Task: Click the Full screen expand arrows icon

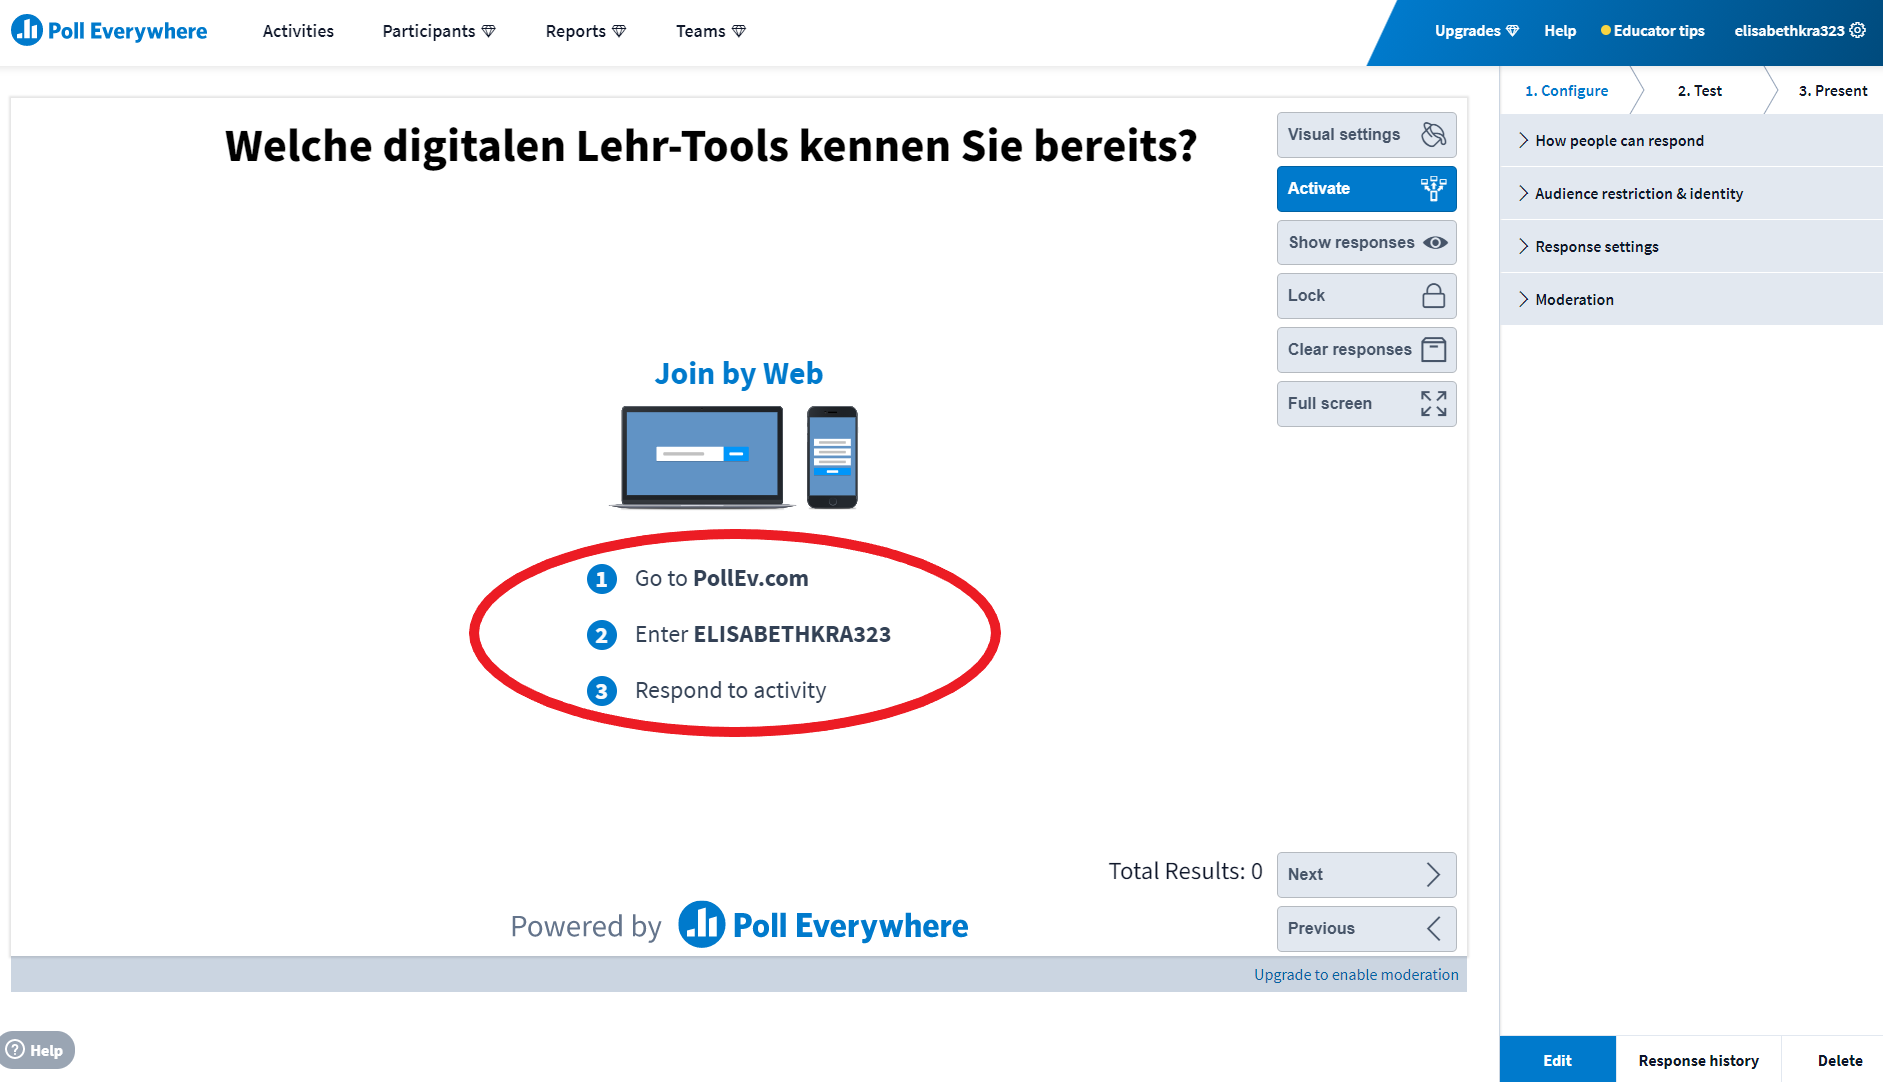Action: 1433,404
